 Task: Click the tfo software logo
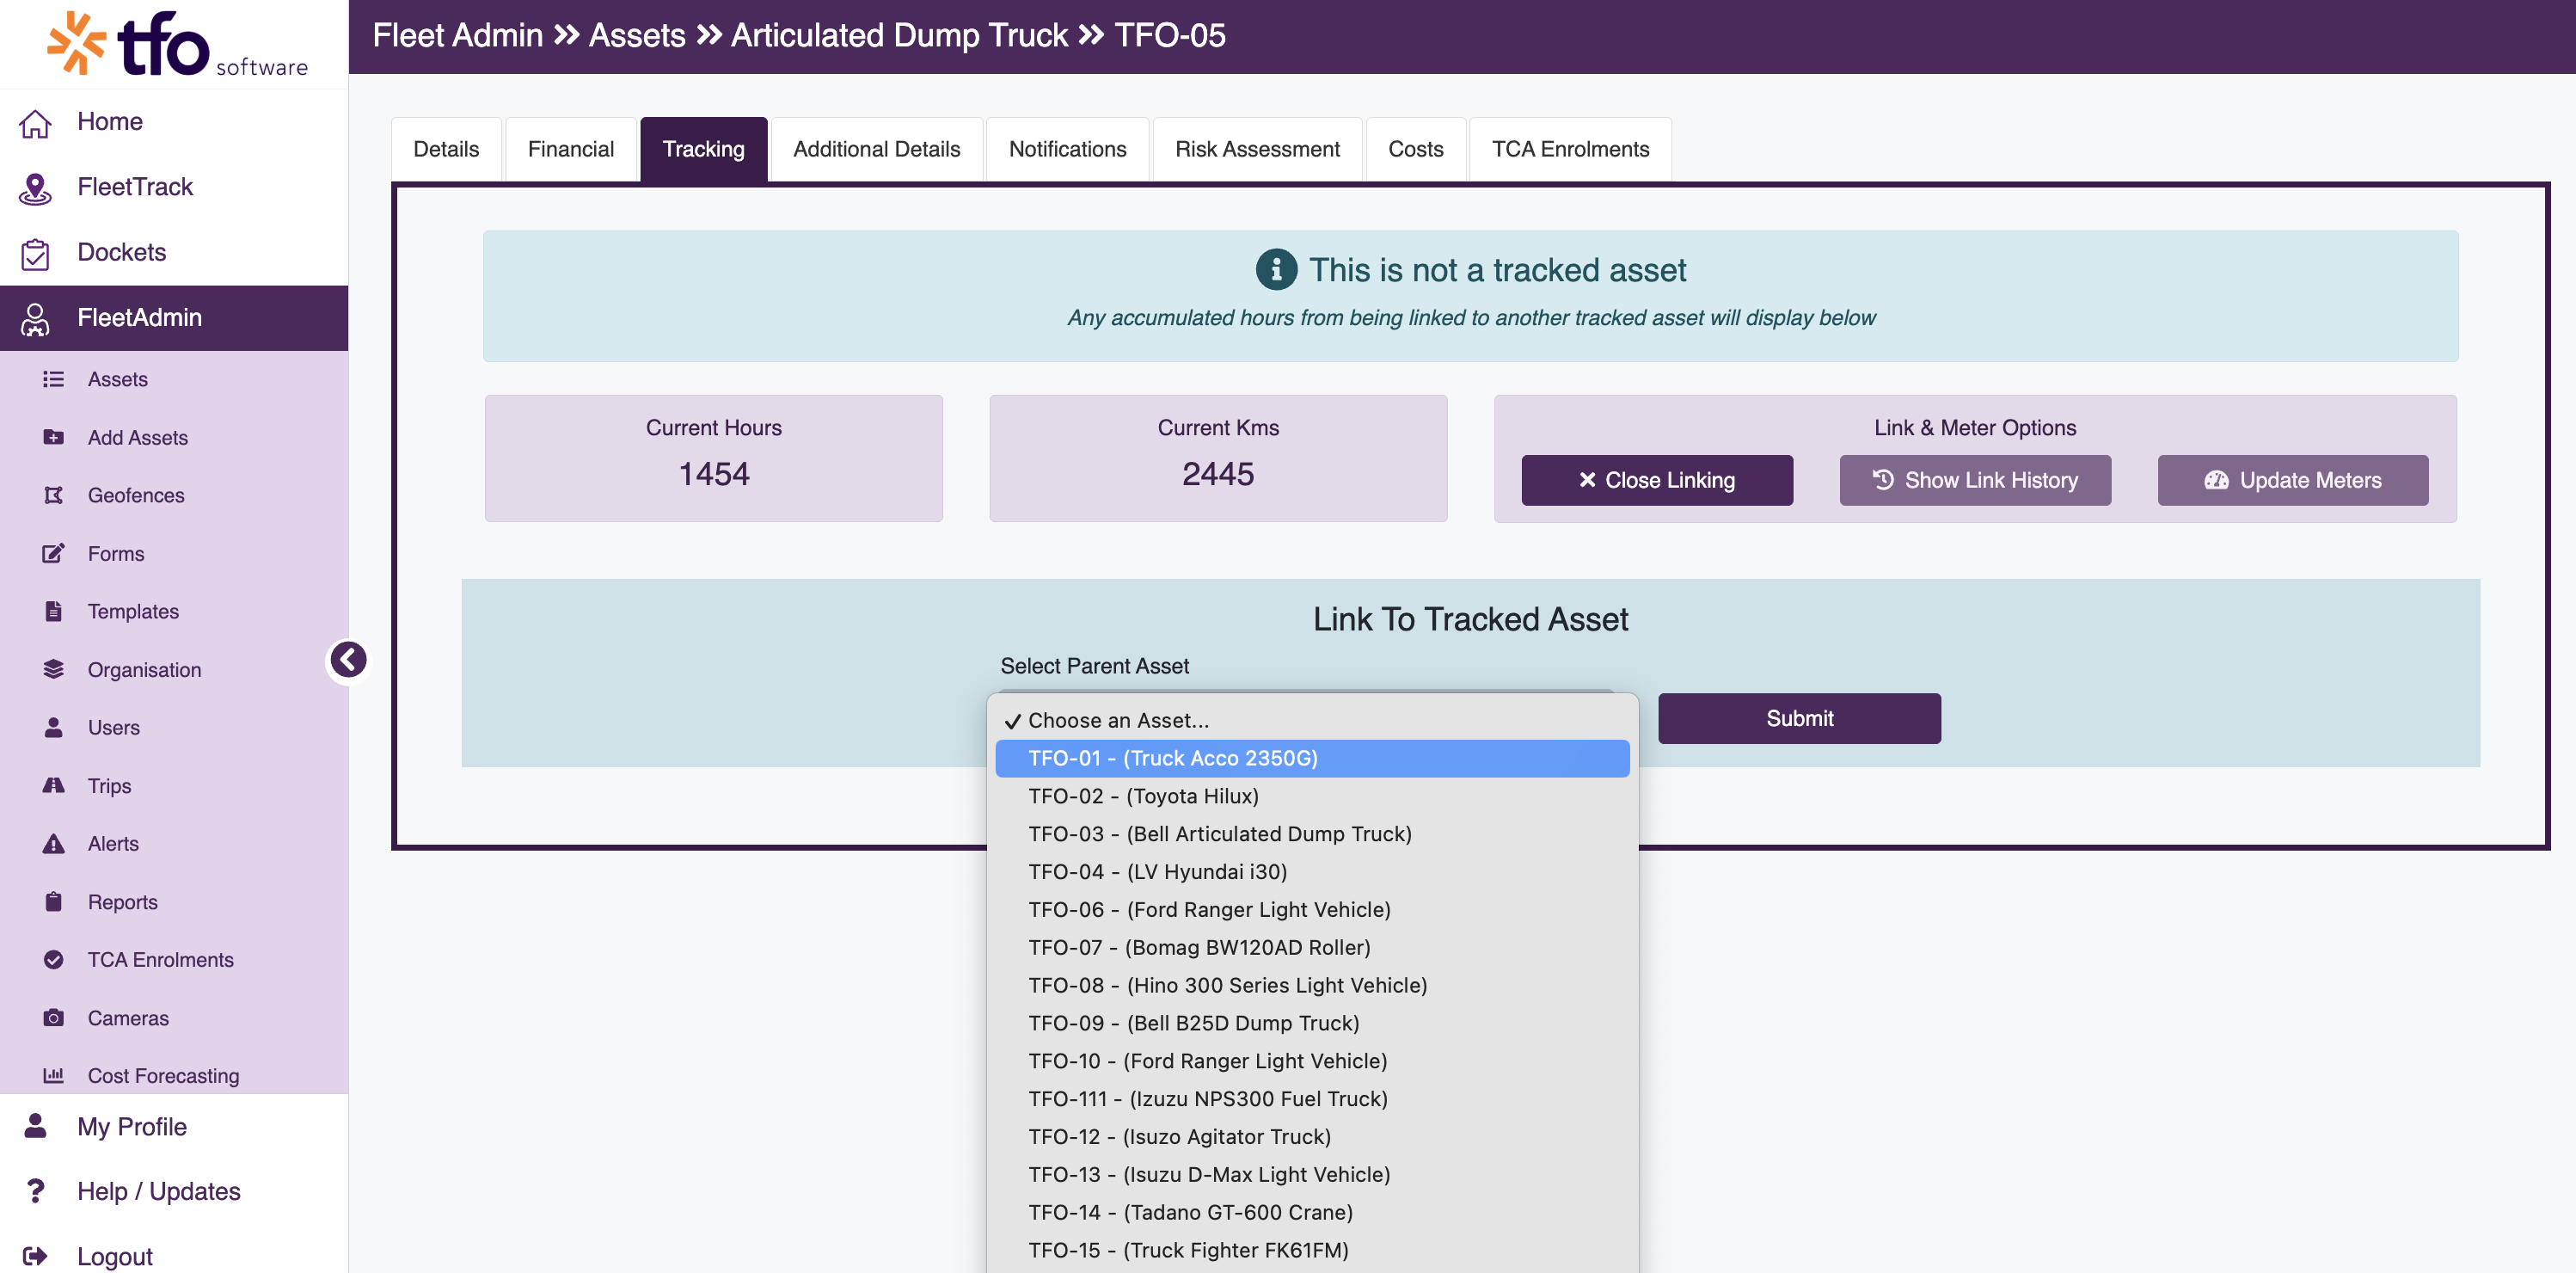pos(177,44)
